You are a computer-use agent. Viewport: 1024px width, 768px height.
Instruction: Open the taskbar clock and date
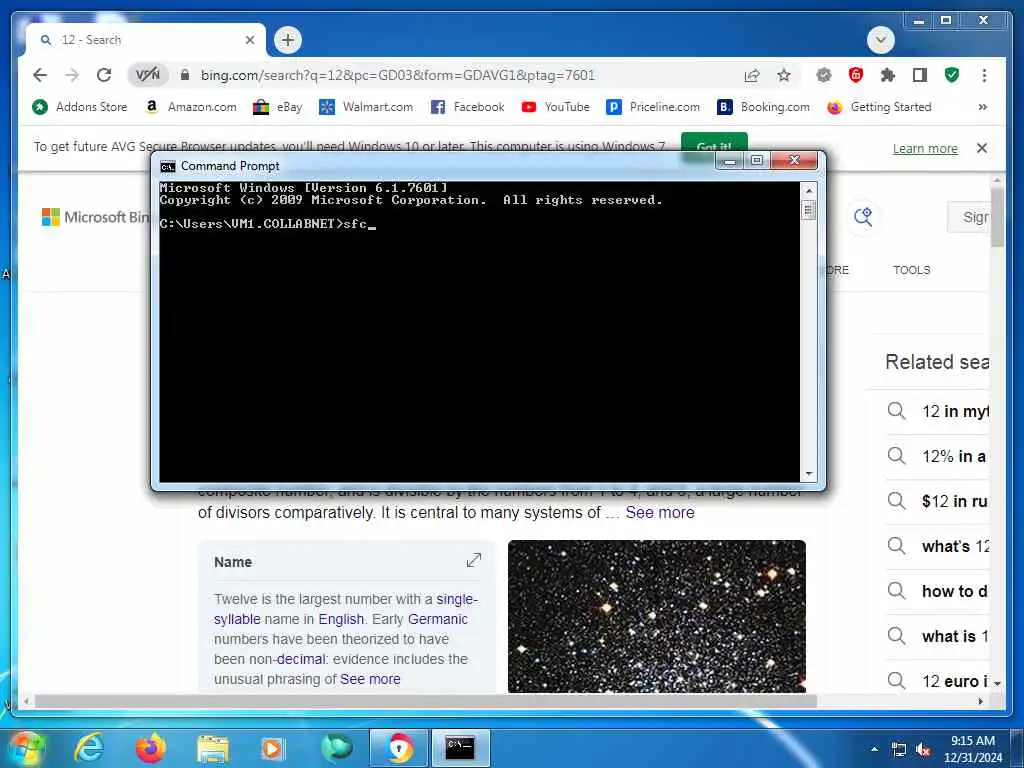pos(973,749)
